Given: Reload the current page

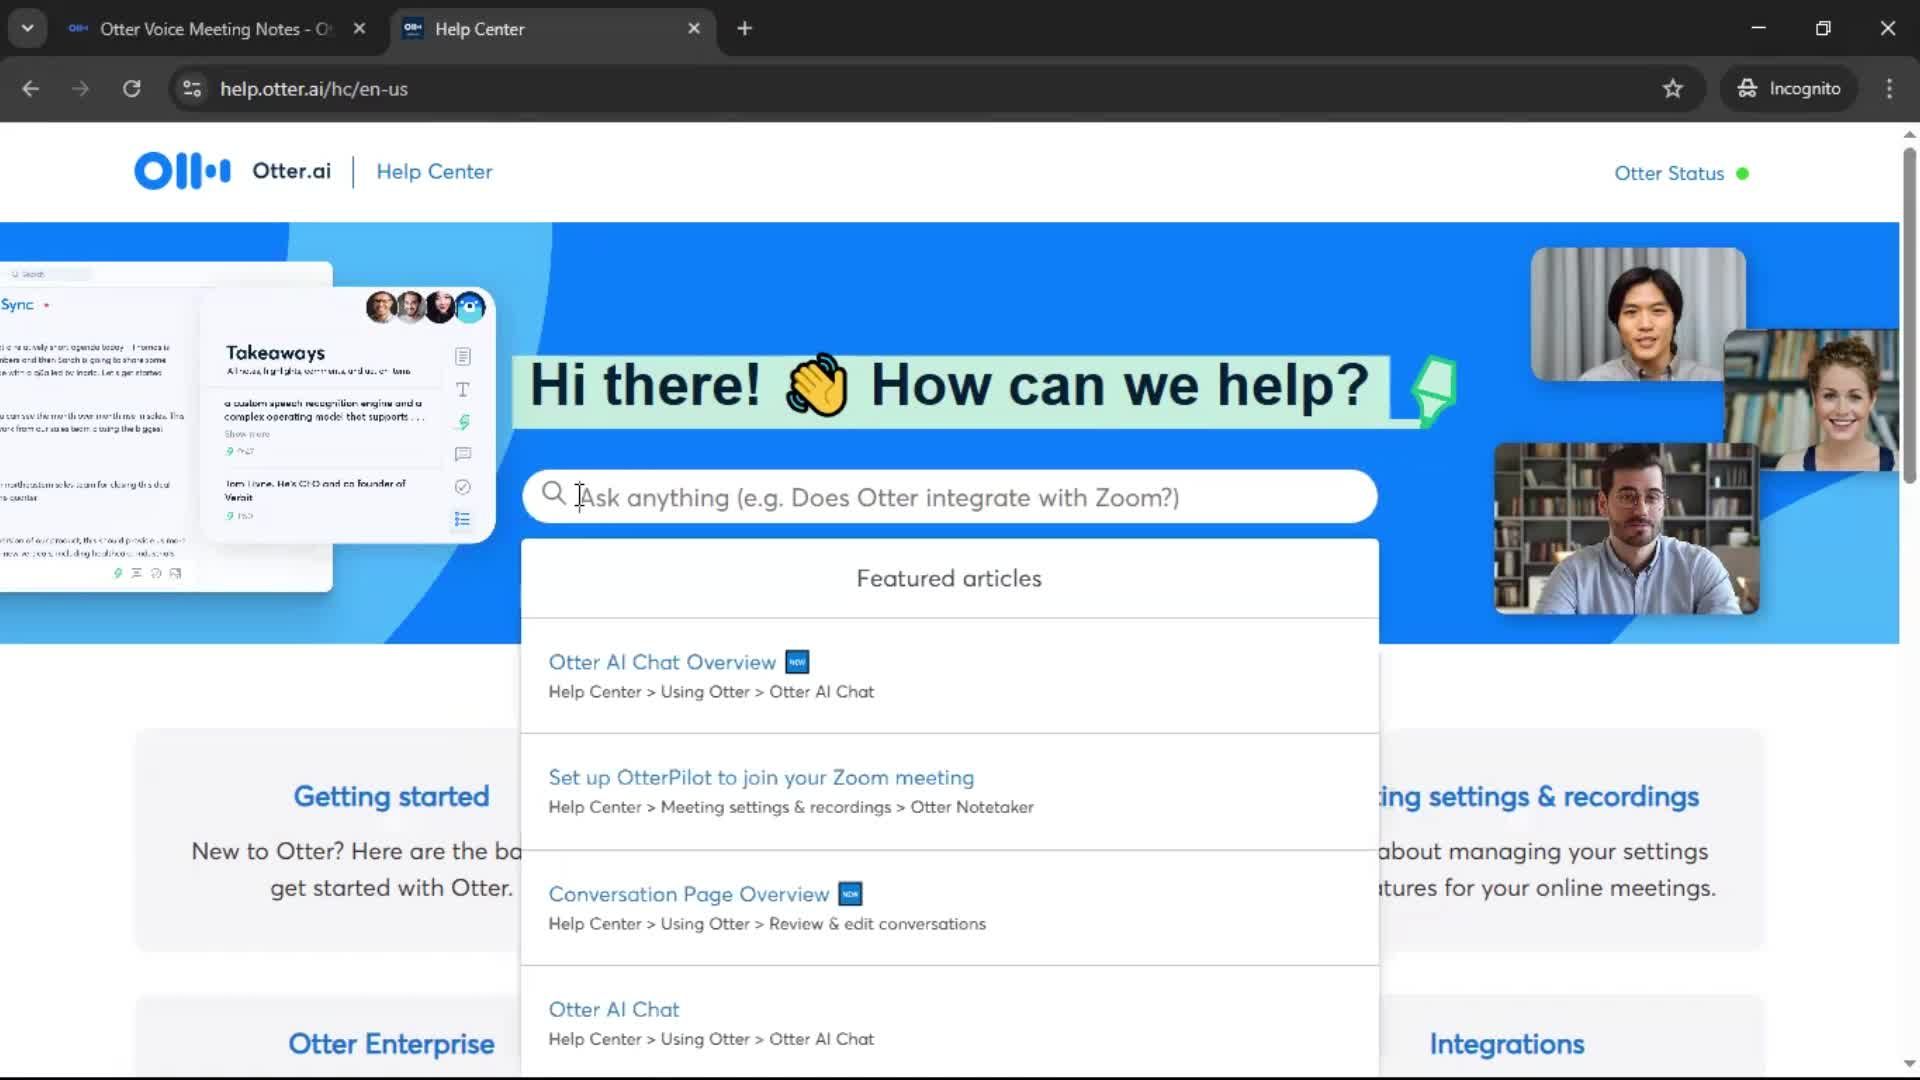Looking at the screenshot, I should pyautogui.click(x=131, y=89).
